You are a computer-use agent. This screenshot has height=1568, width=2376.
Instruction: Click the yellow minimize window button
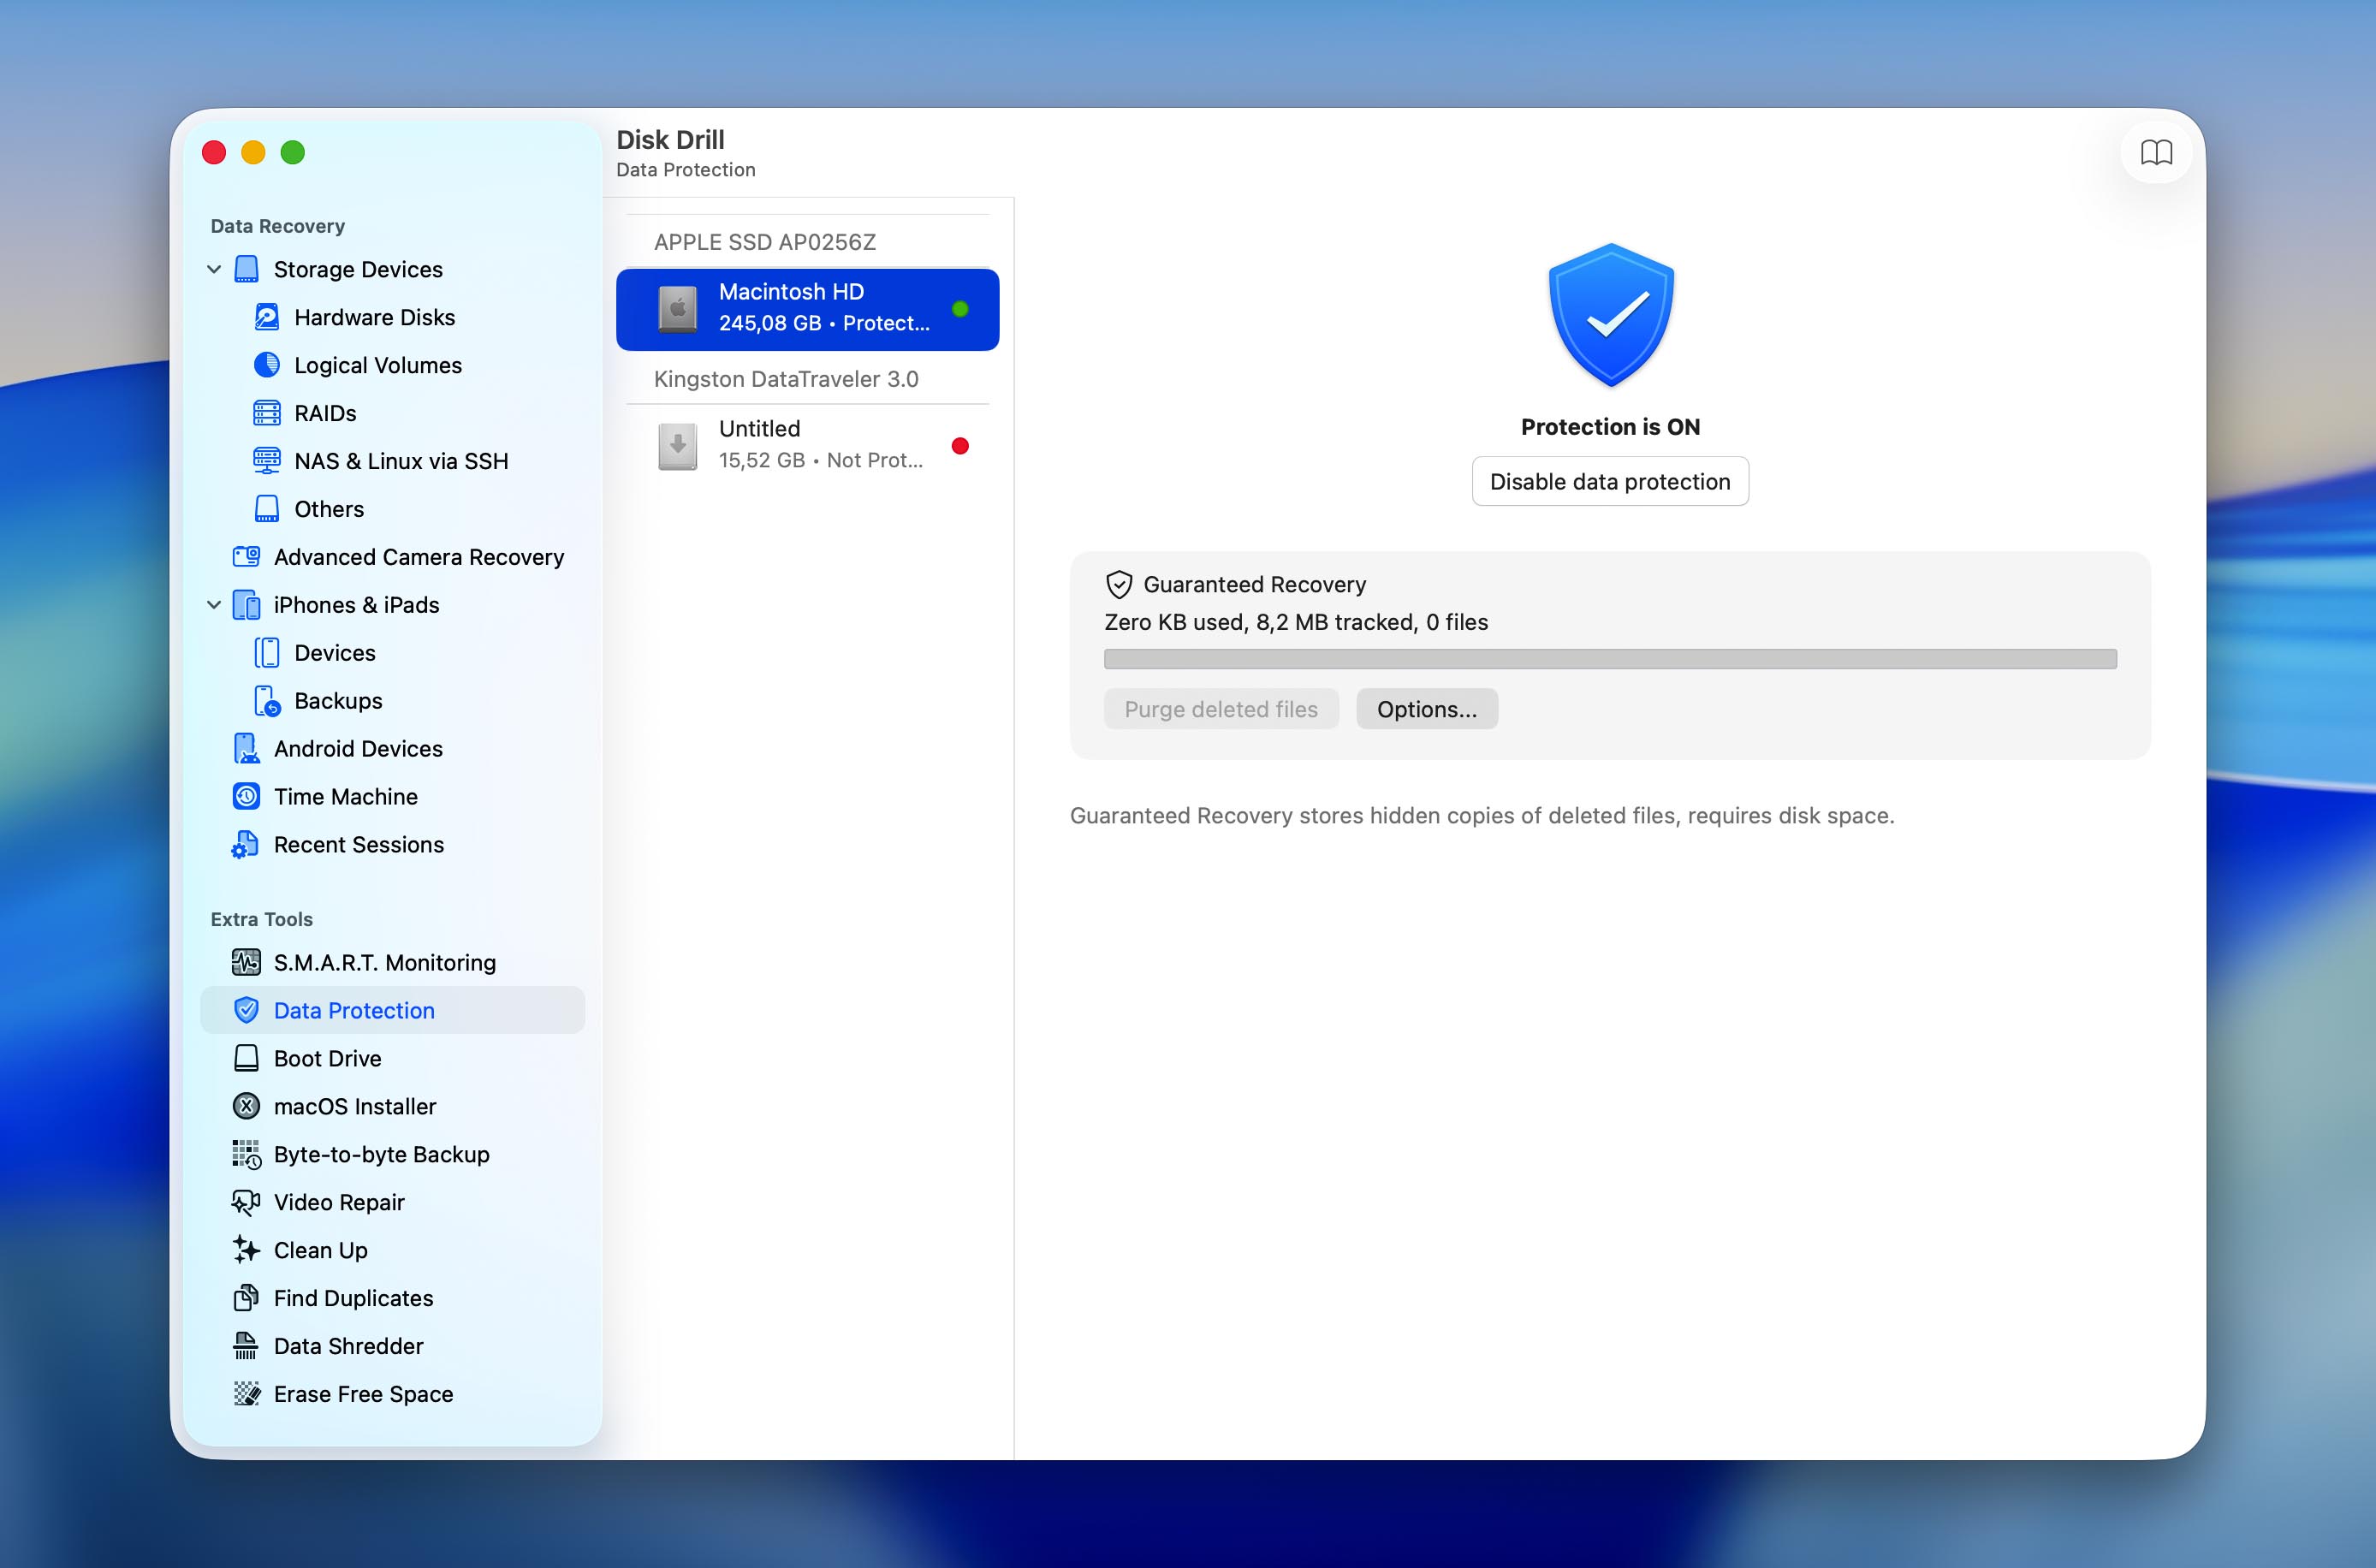pos(253,152)
